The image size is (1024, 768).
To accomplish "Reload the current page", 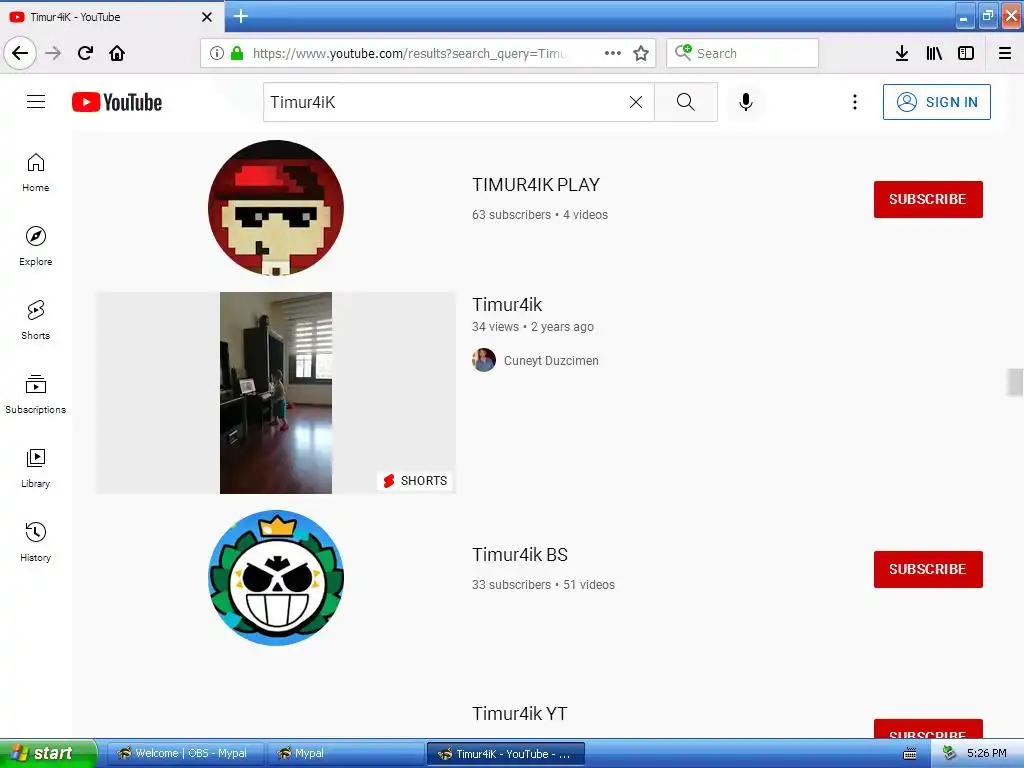I will 86,53.
